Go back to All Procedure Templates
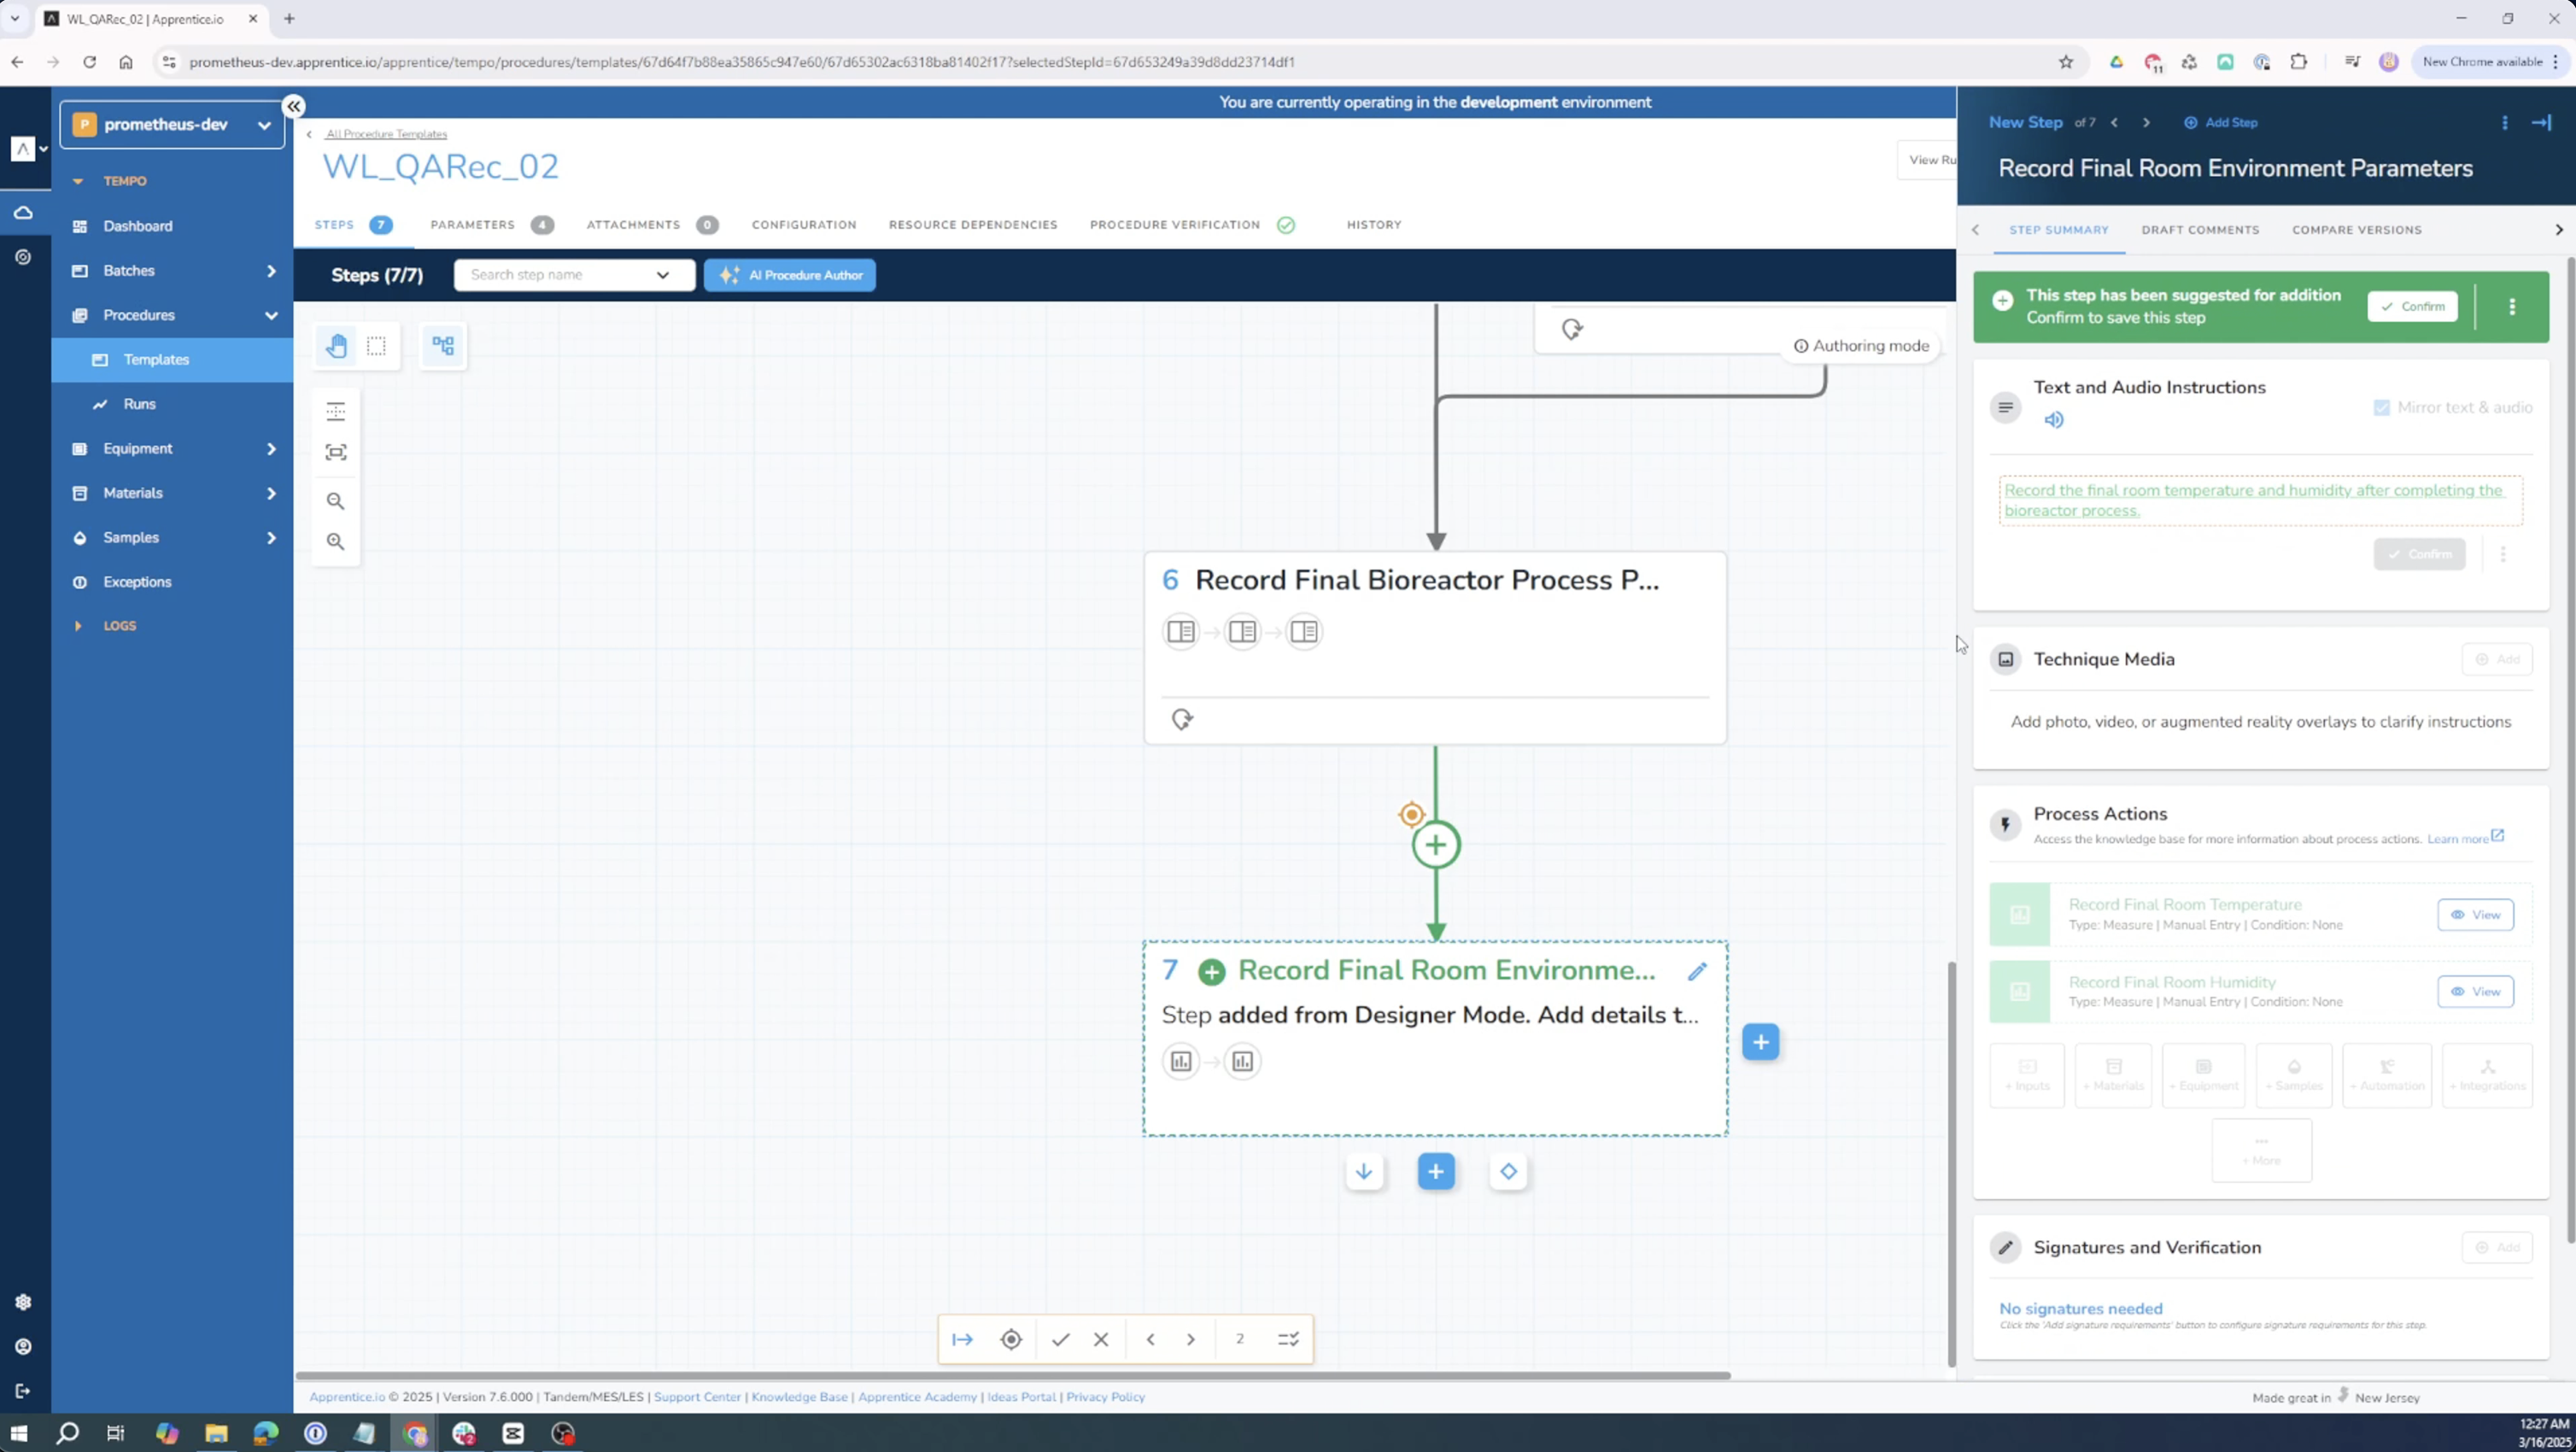The height and width of the screenshot is (1452, 2576). pos(386,134)
